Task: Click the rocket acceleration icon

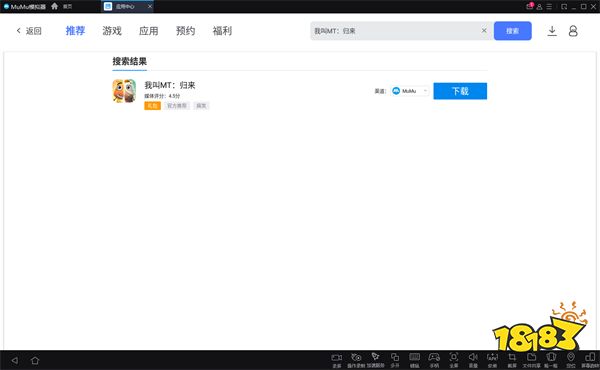Action: pos(375,360)
